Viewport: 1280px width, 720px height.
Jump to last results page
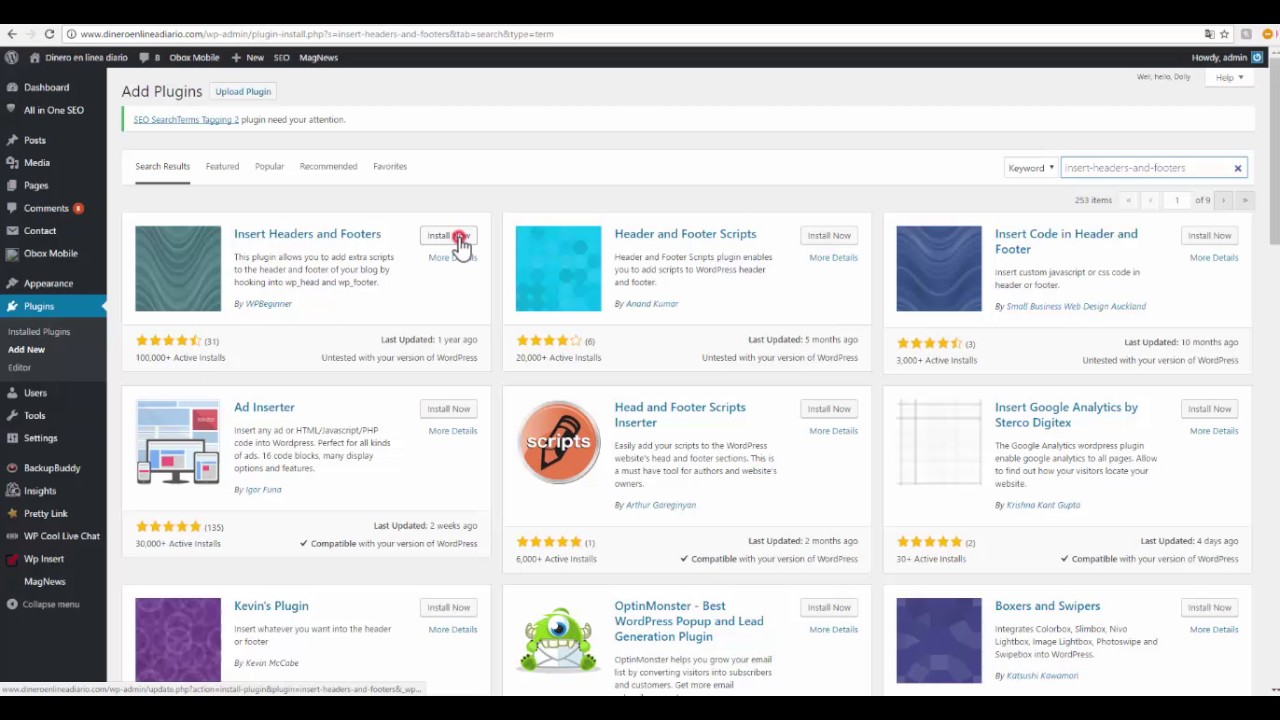click(1244, 200)
